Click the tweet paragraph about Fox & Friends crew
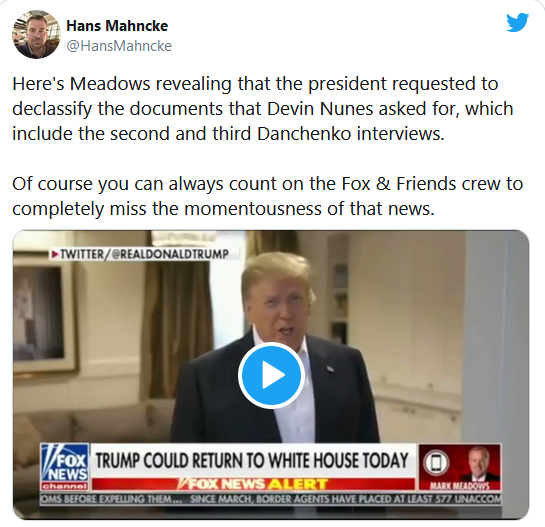 coord(267,196)
